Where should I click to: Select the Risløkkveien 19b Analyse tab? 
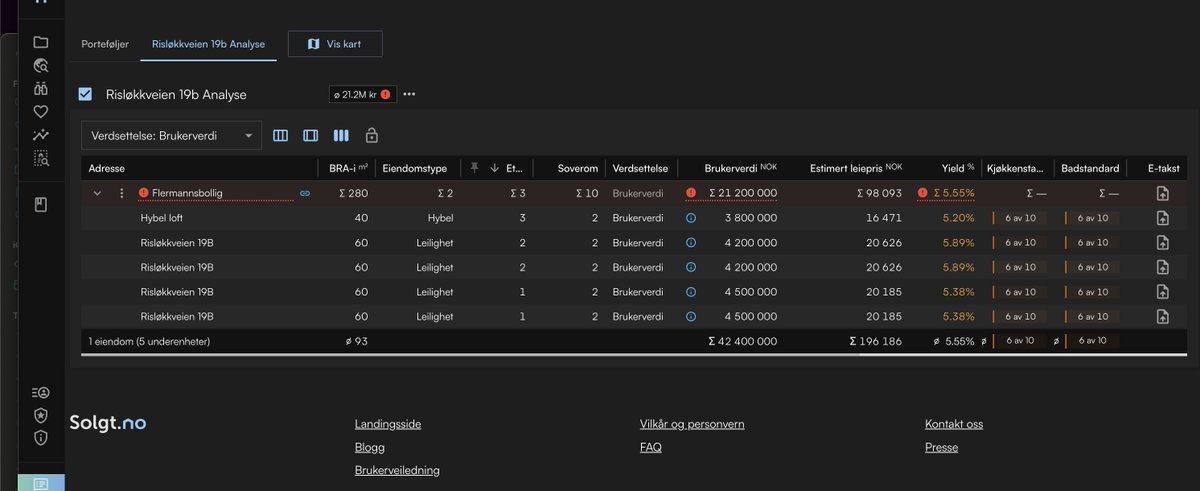click(208, 44)
